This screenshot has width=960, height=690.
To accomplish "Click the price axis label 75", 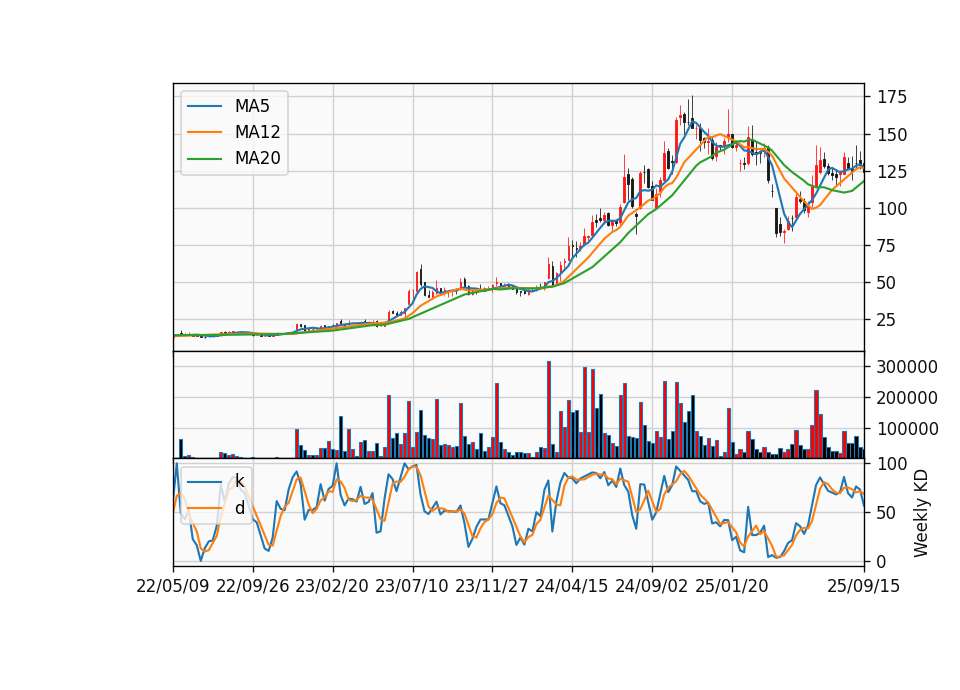I will coord(887,246).
